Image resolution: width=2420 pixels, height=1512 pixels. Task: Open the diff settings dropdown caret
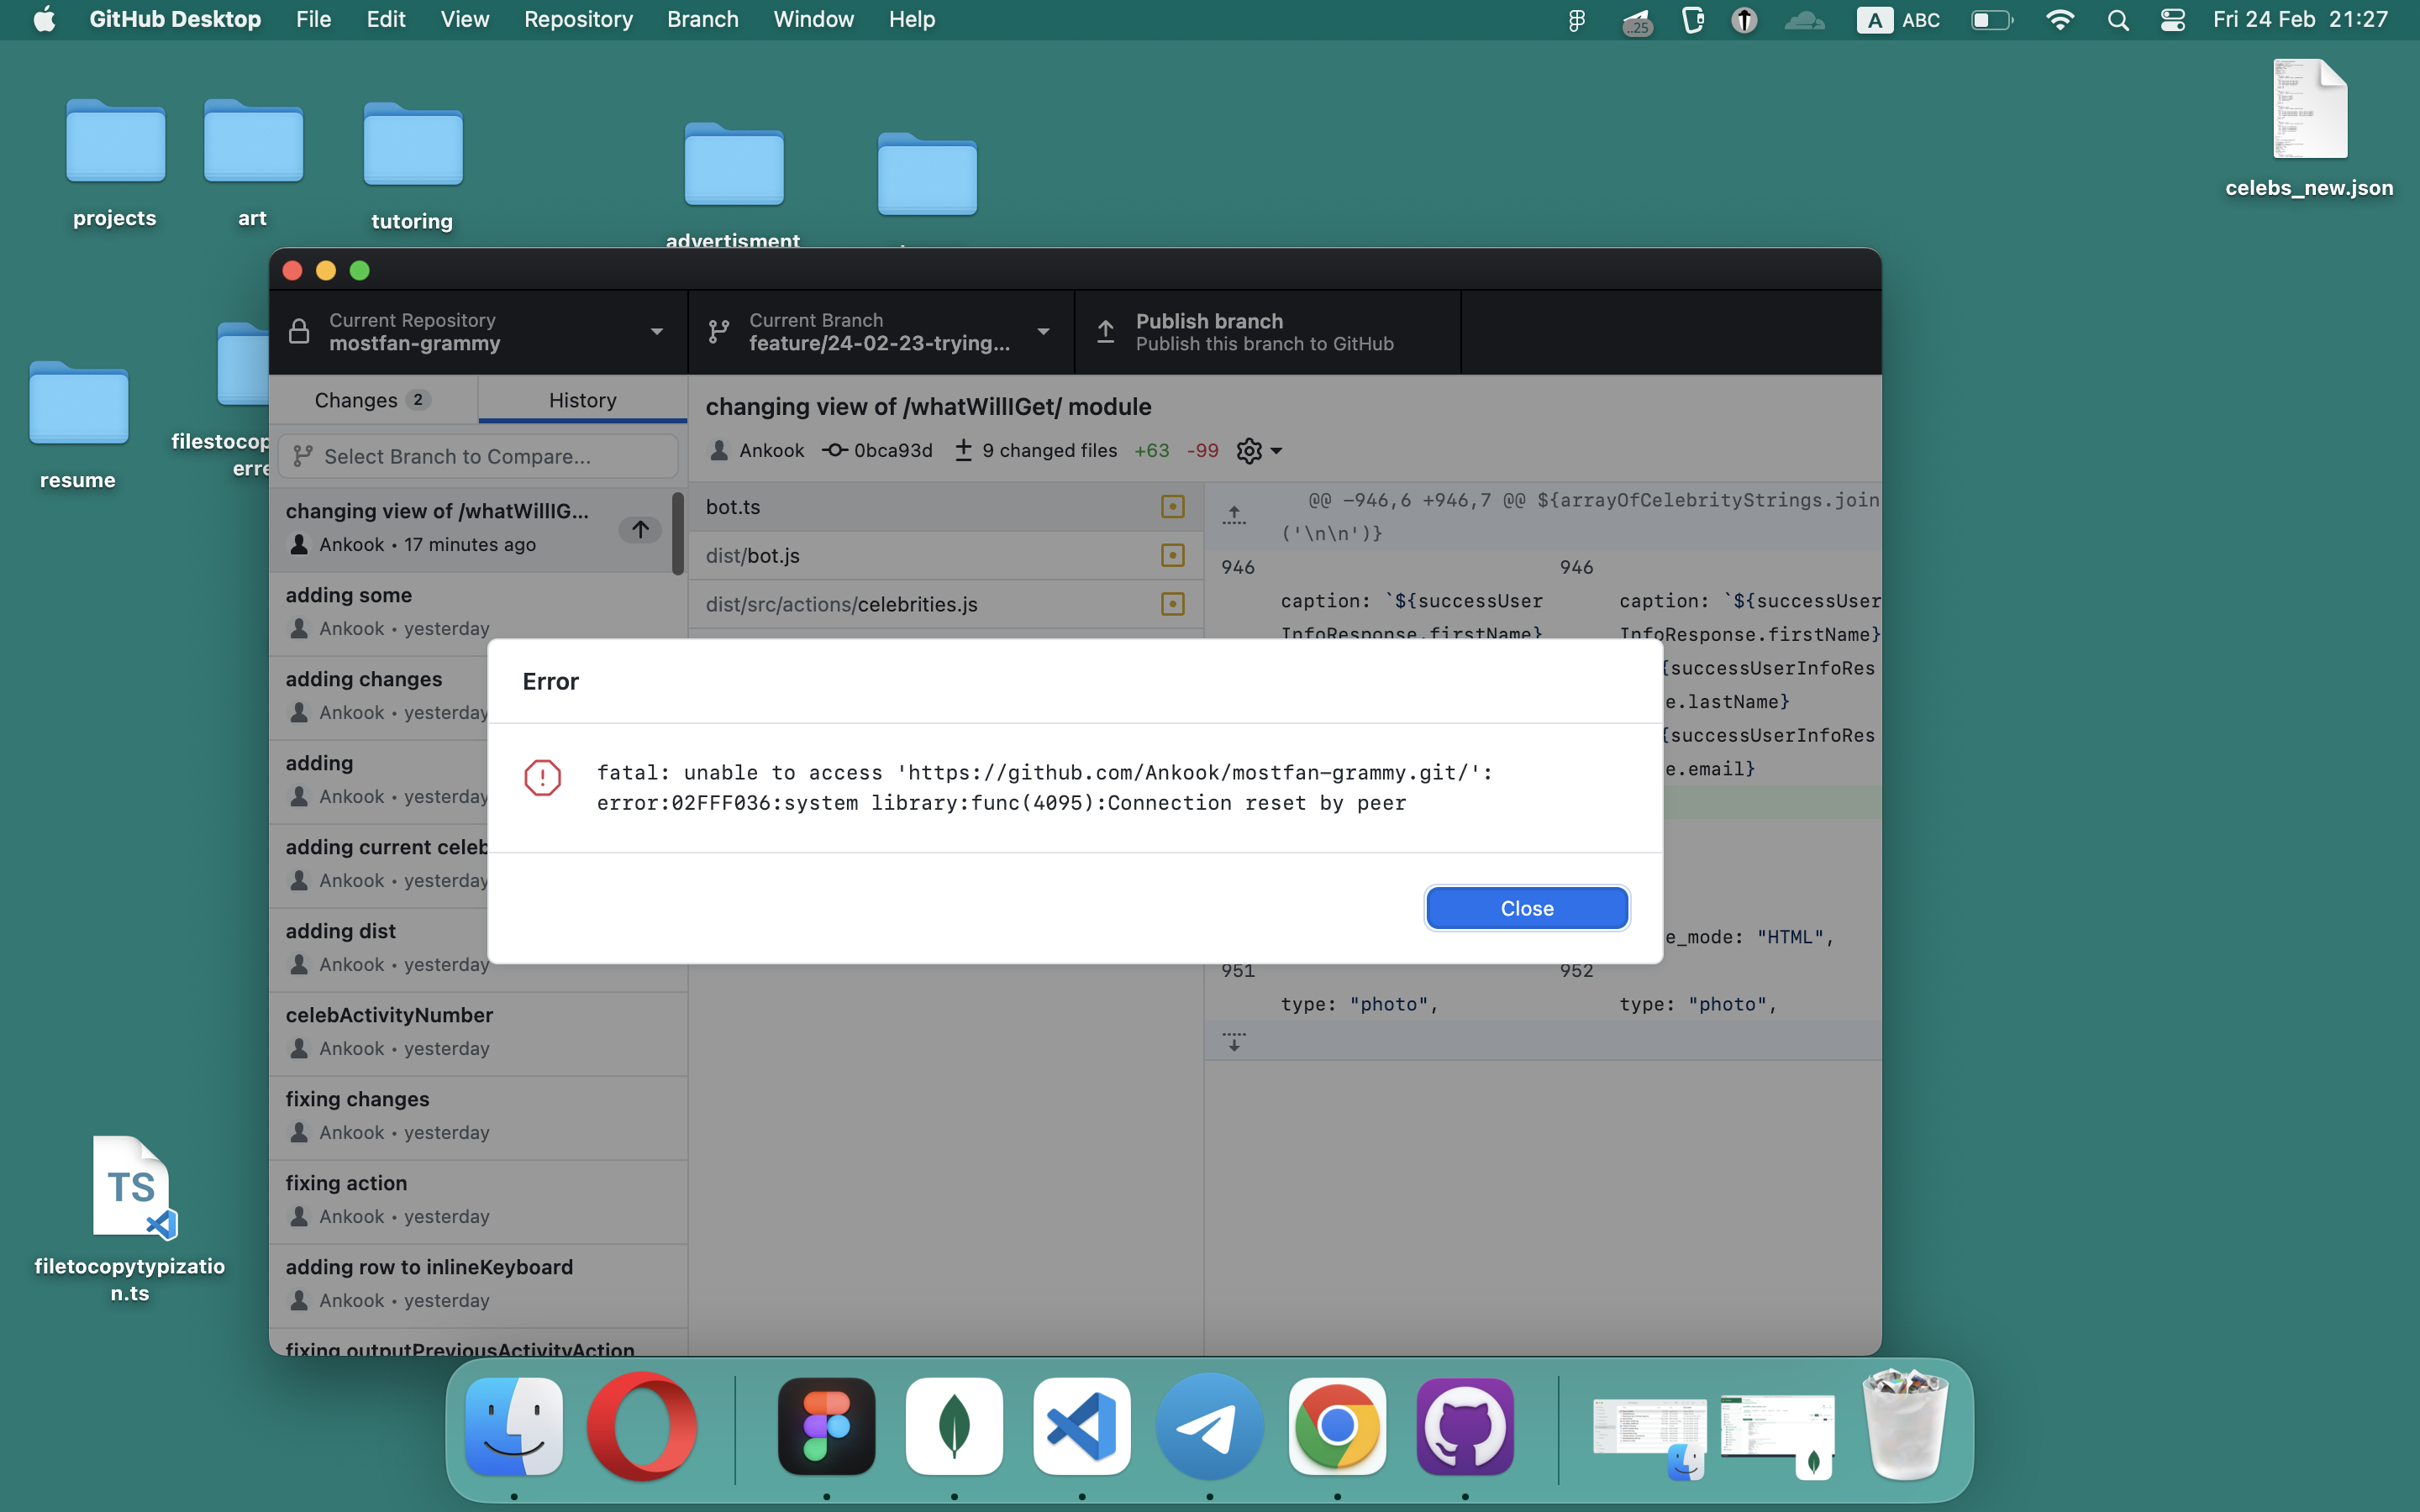[x=1277, y=451]
